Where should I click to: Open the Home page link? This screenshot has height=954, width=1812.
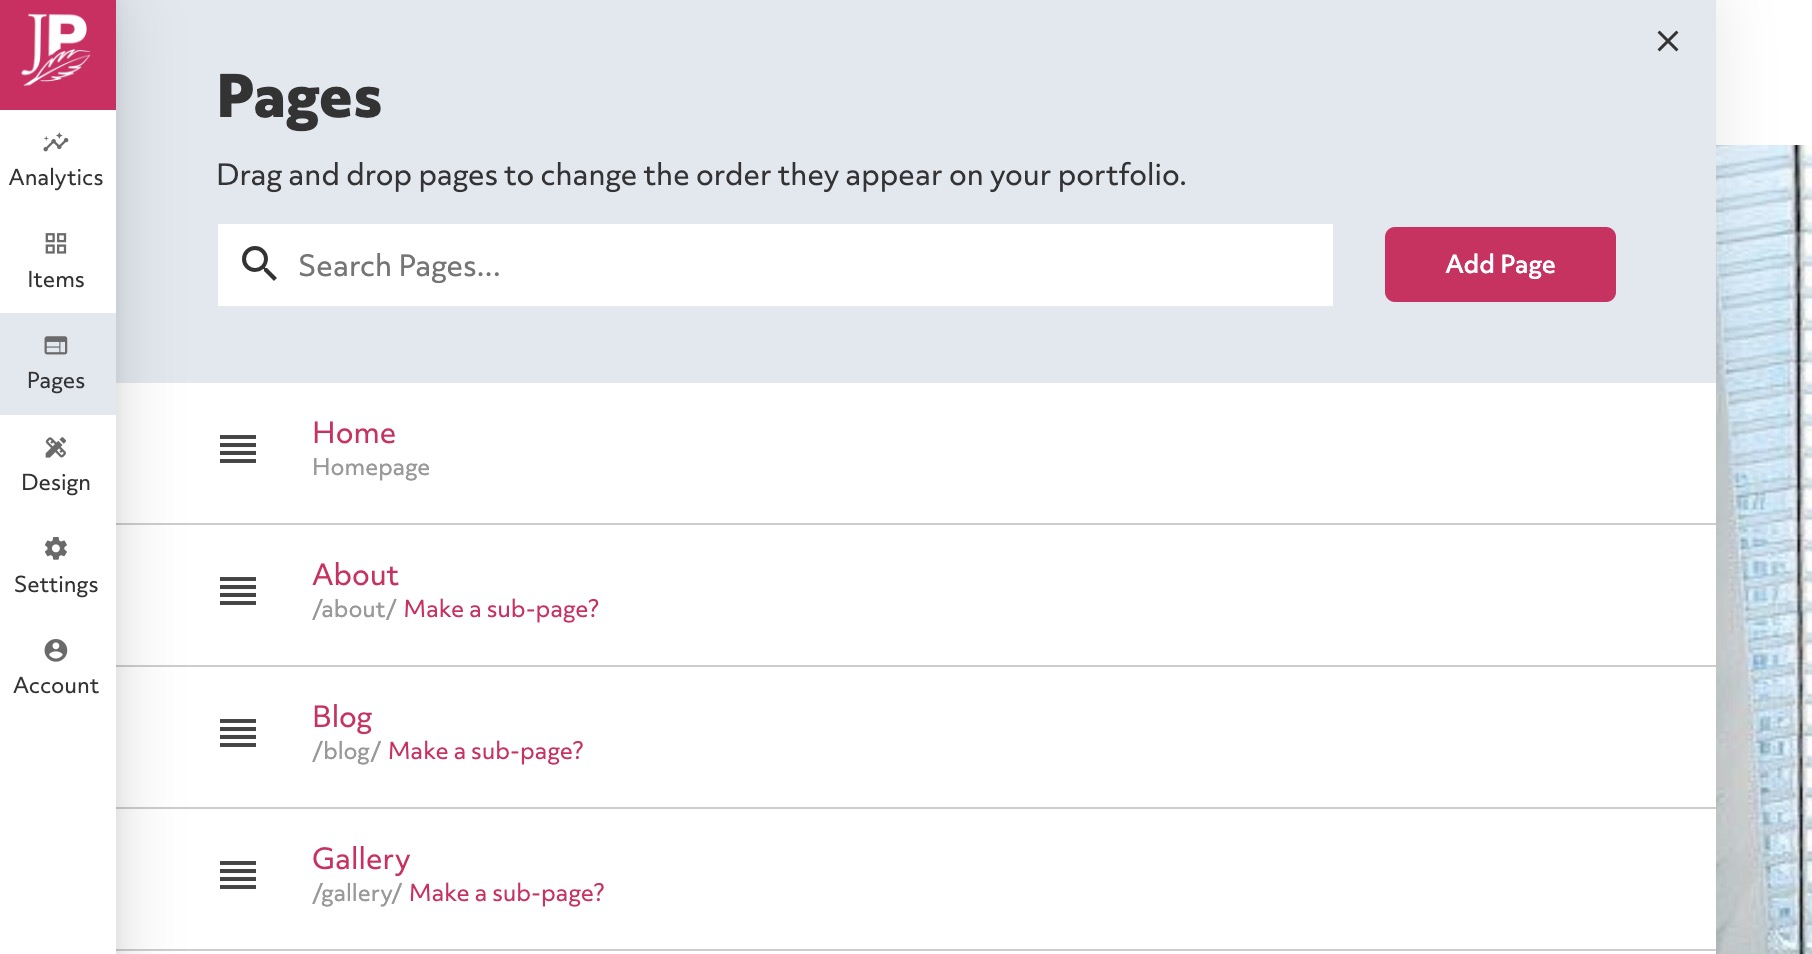tap(354, 433)
